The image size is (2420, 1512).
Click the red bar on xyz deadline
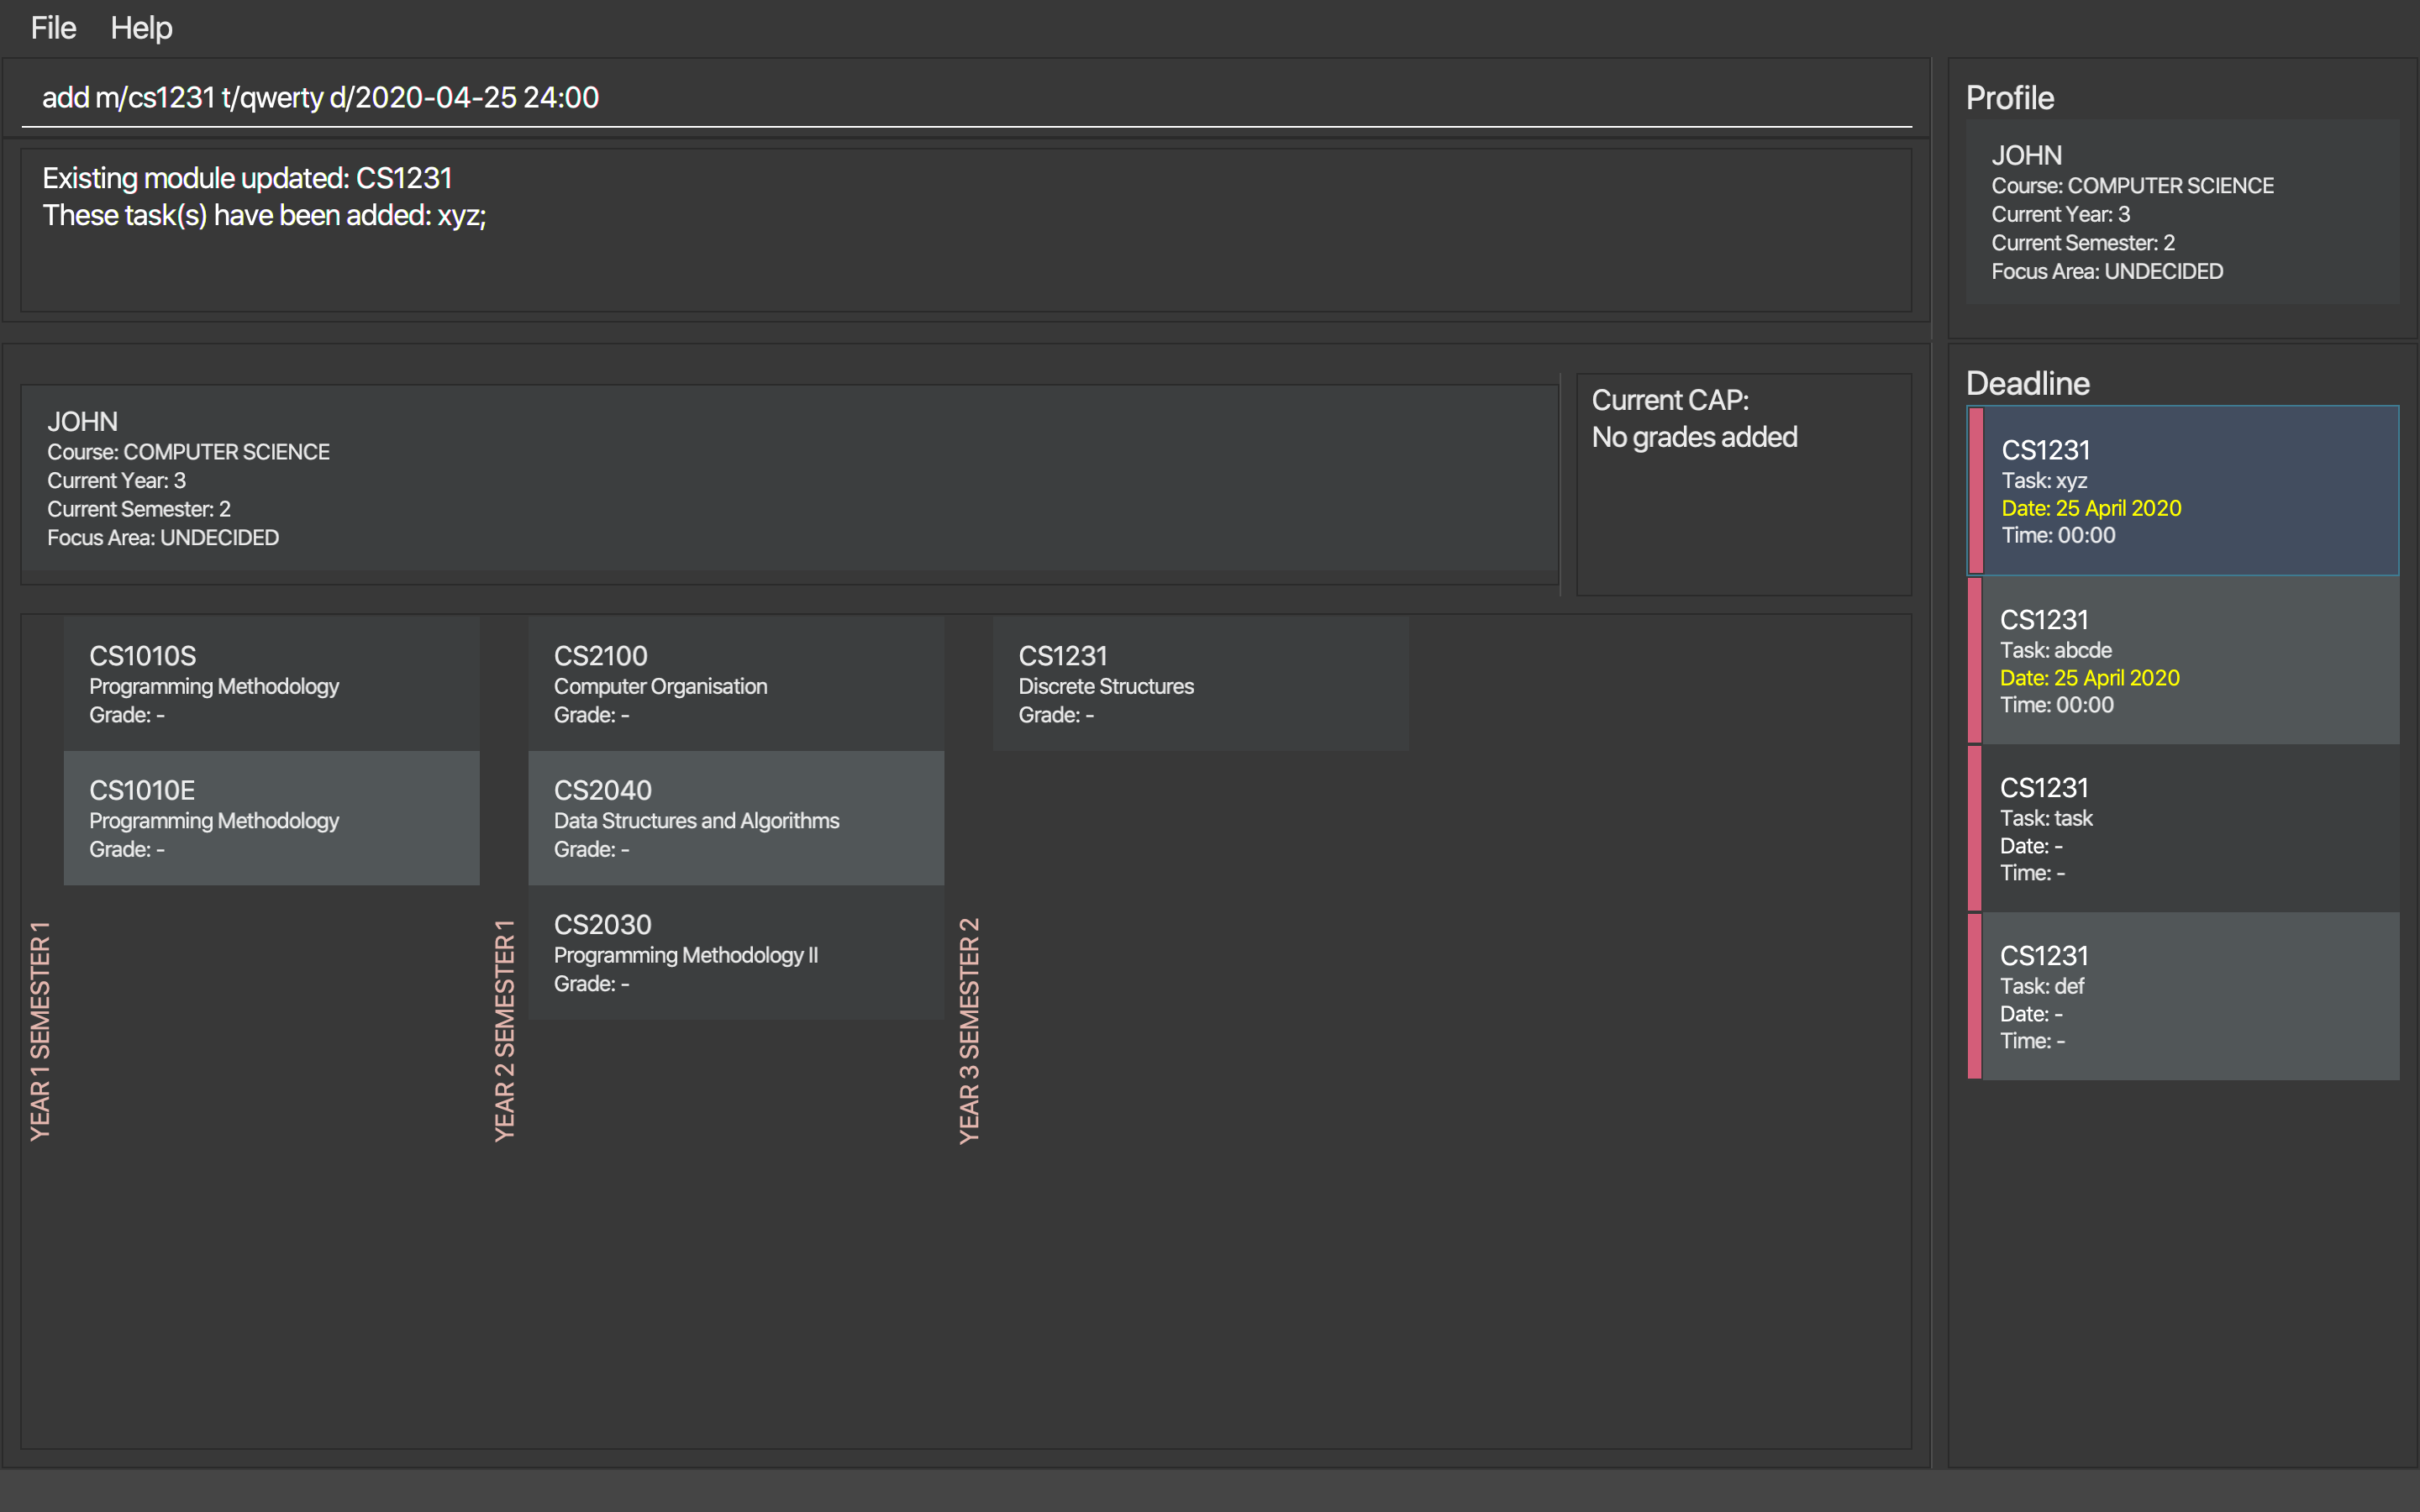coord(1975,491)
